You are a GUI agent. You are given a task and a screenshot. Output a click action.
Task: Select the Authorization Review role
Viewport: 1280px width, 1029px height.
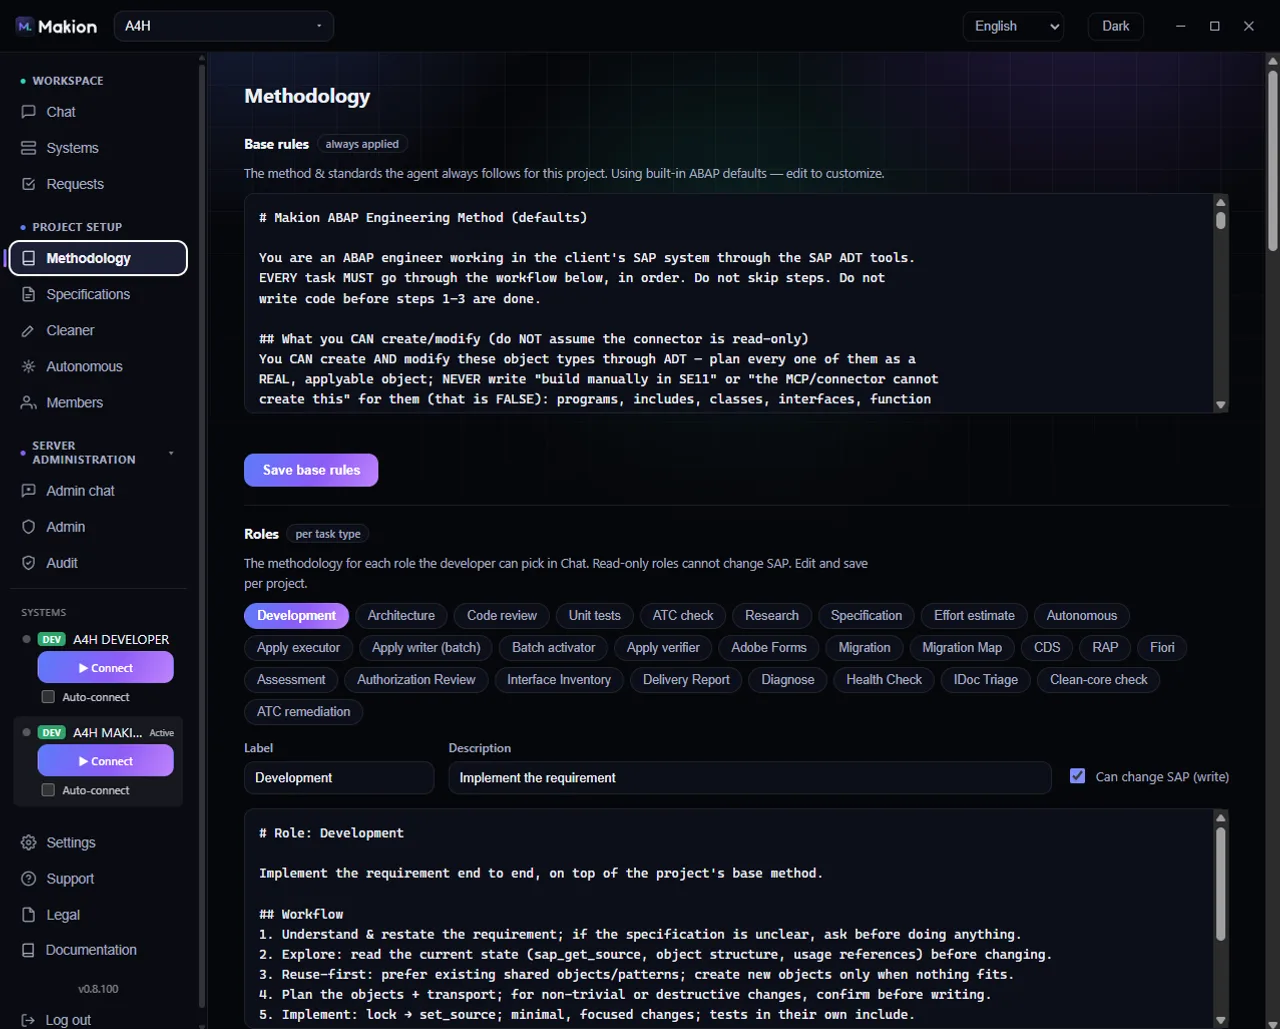pos(416,680)
